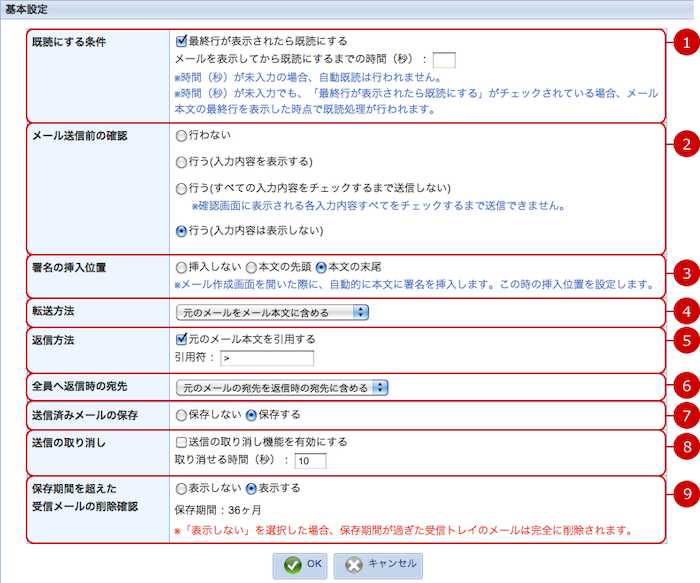Choose 挿入しない for signature position
700x583 pixels.
click(181, 268)
